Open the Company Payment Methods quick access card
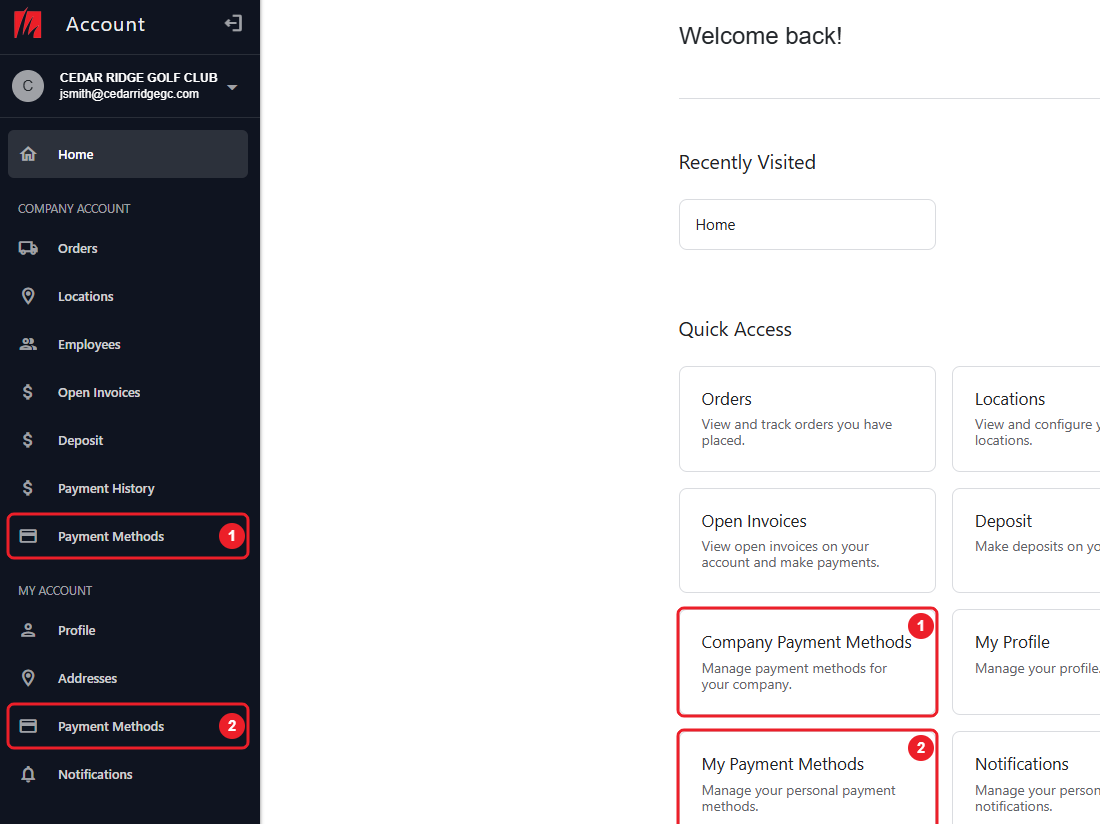1100x824 pixels. (807, 662)
